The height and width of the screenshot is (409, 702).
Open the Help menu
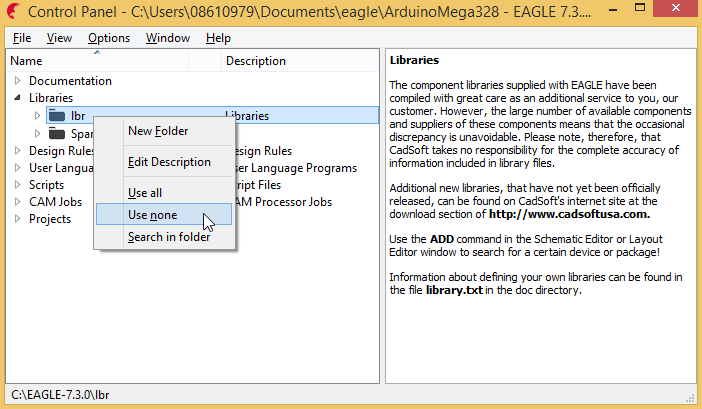click(x=218, y=38)
